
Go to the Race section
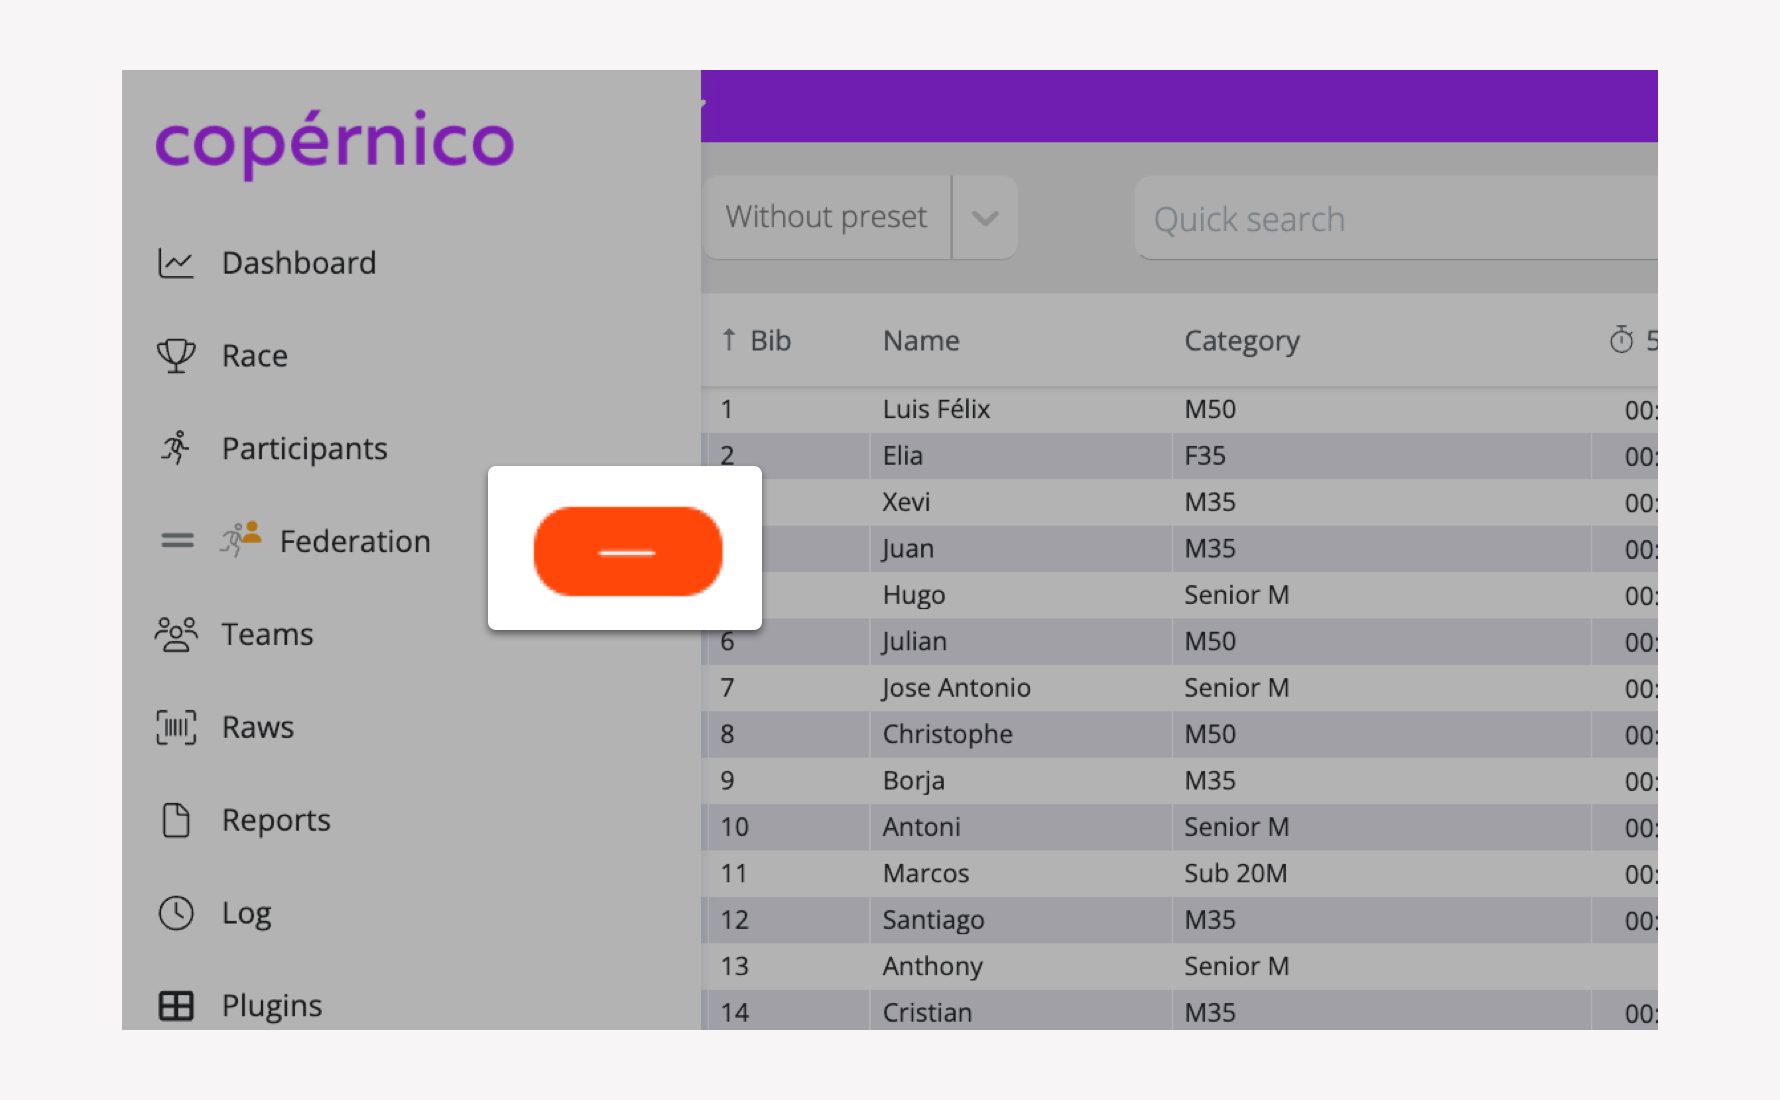255,356
